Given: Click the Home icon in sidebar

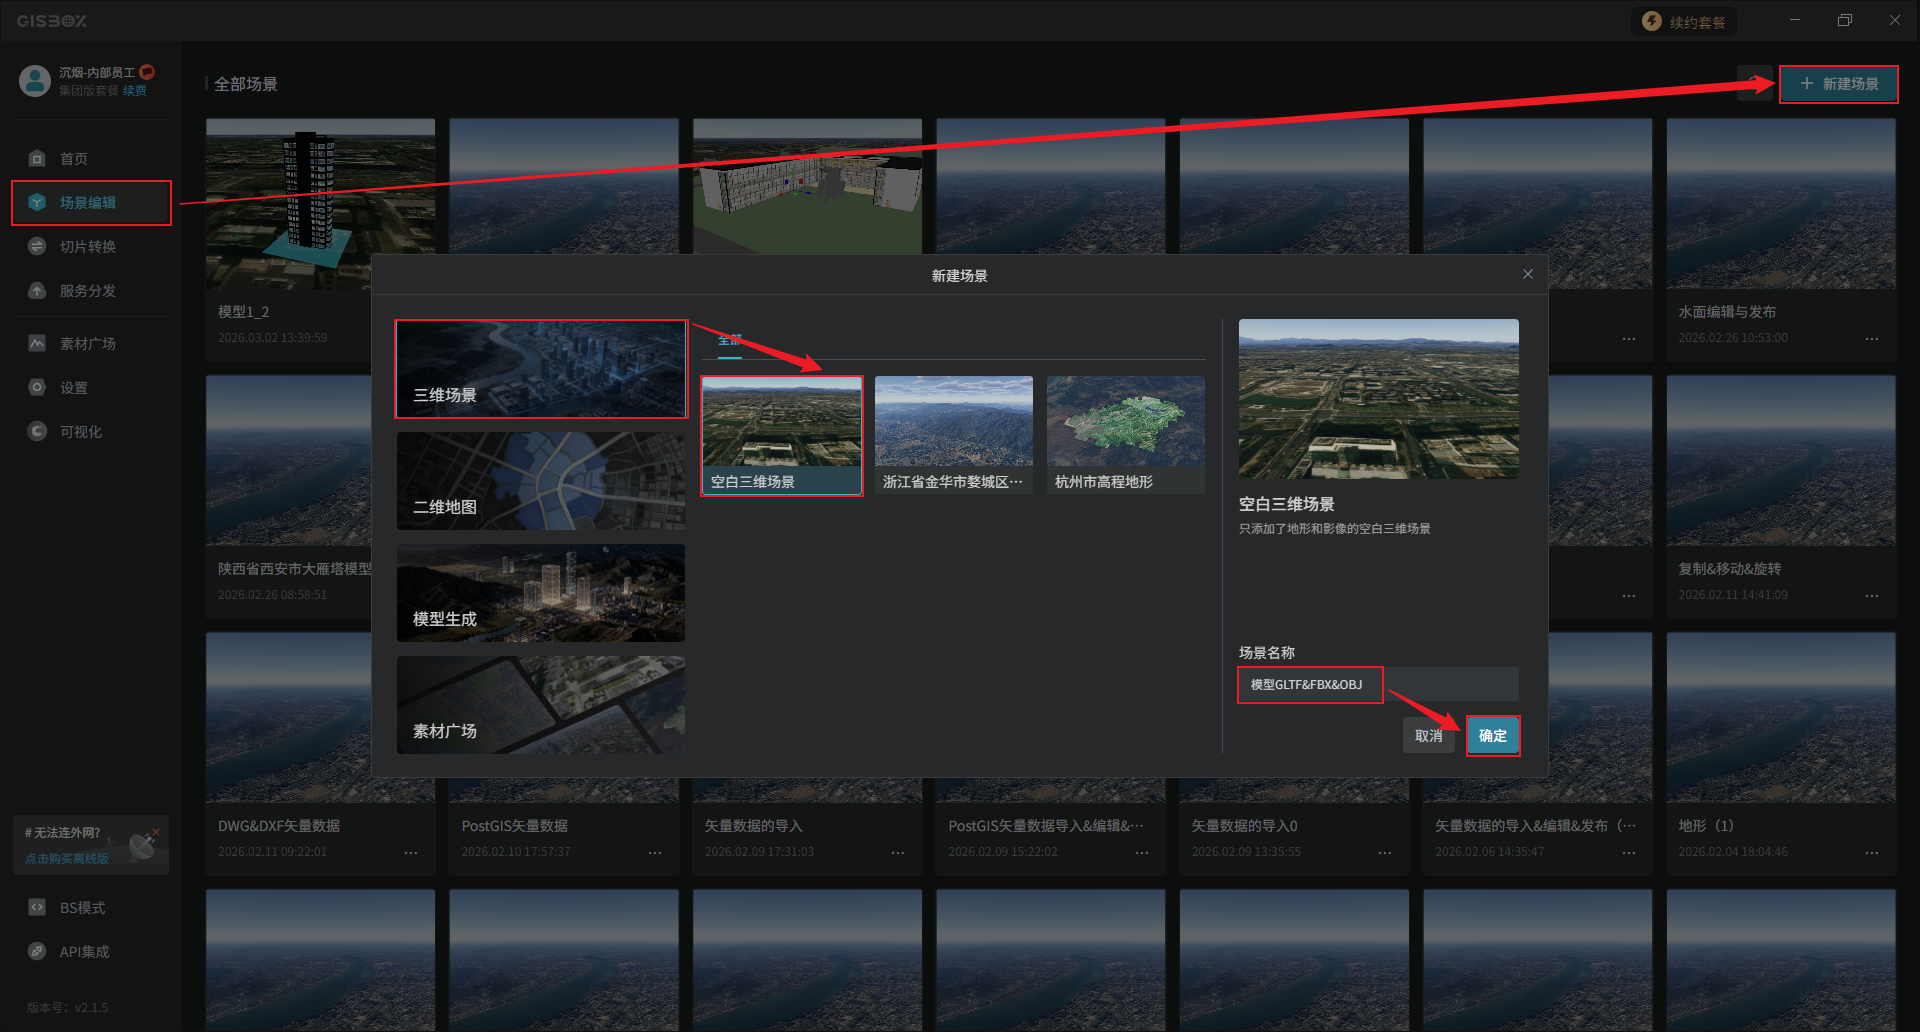Looking at the screenshot, I should pos(37,159).
